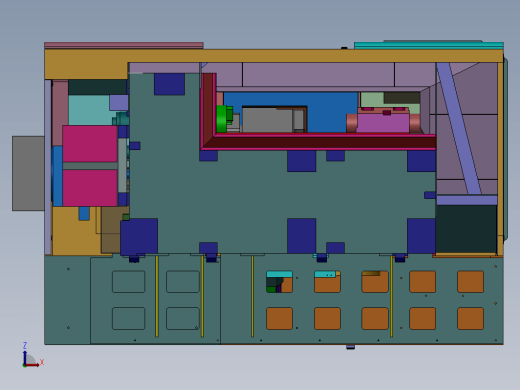Viewport: 520px width, 390px height.
Task: Pick the gray box inside the blue panel
Action: tap(268, 119)
